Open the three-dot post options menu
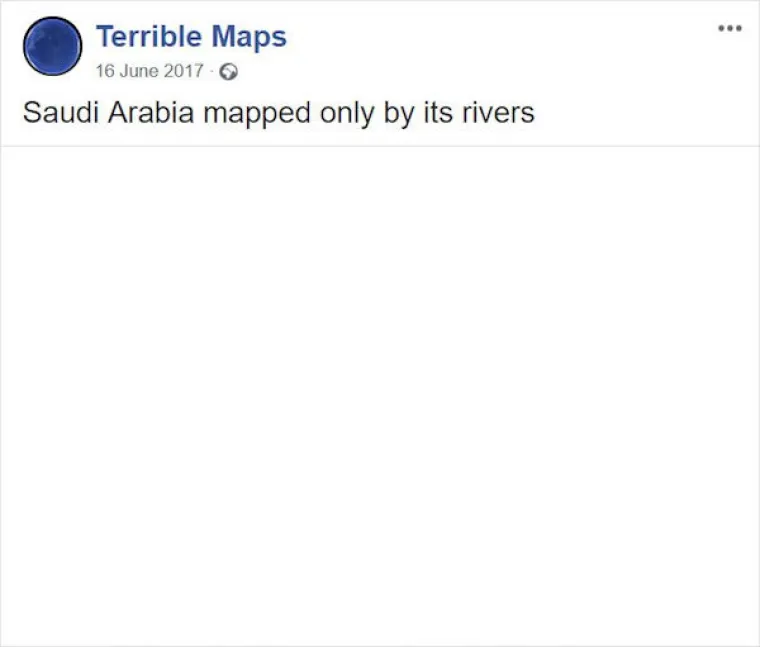Image resolution: width=760 pixels, height=647 pixels. 730,28
